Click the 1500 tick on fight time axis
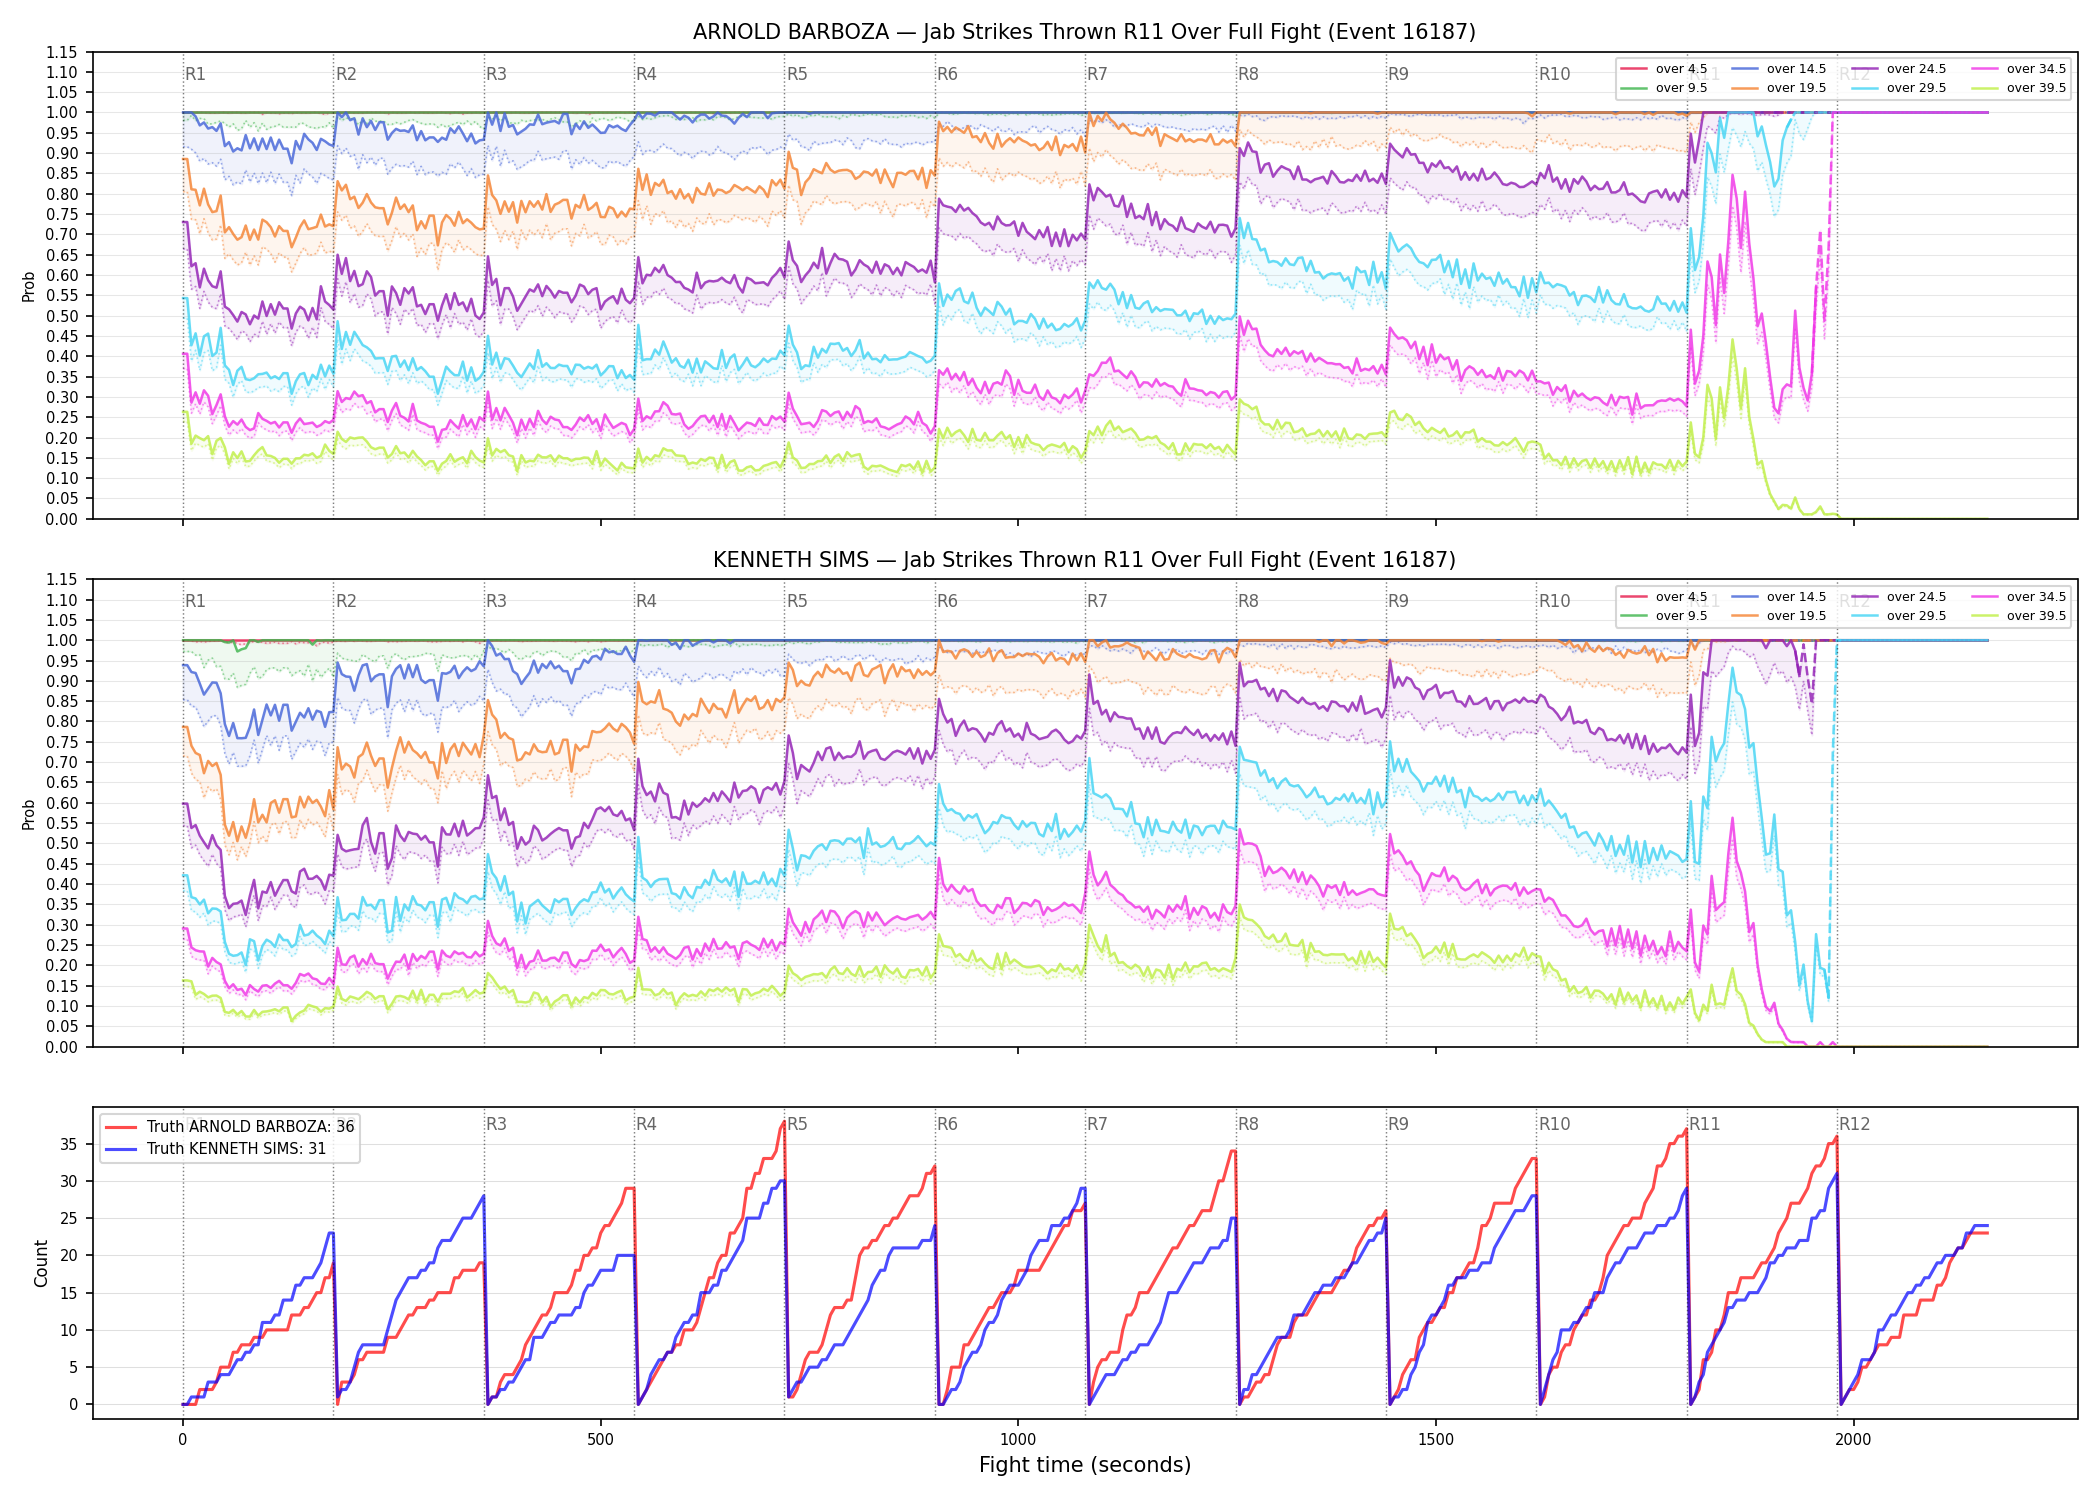2100x1500 pixels. [1436, 1439]
